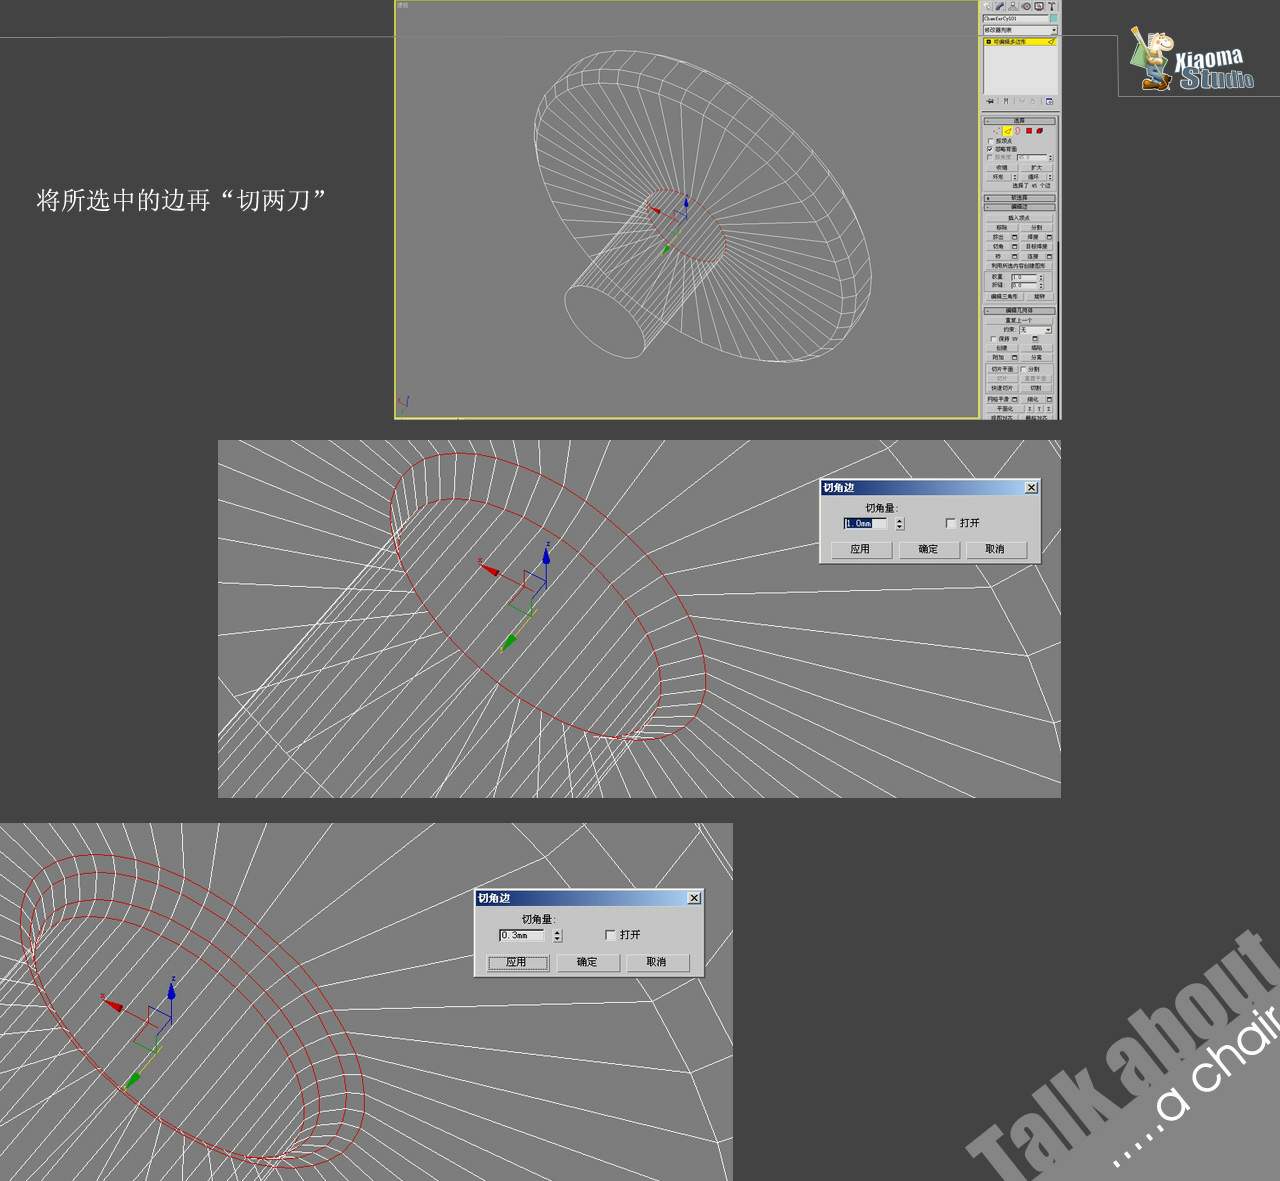Viewport: 1280px width, 1181px height.
Task: Open settings box next to 桥 (Bridge)
Action: 1014,257
